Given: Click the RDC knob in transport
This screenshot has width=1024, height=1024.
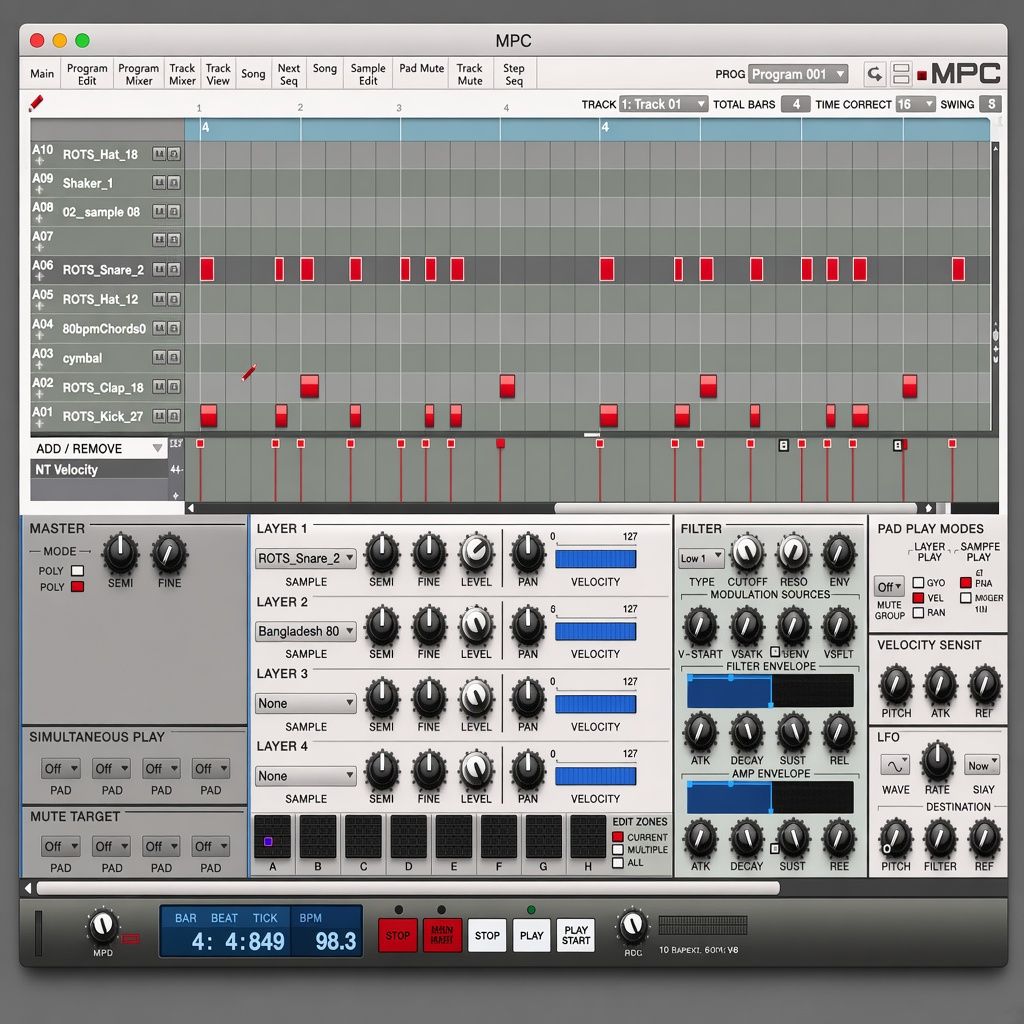Looking at the screenshot, I should coord(633,926).
